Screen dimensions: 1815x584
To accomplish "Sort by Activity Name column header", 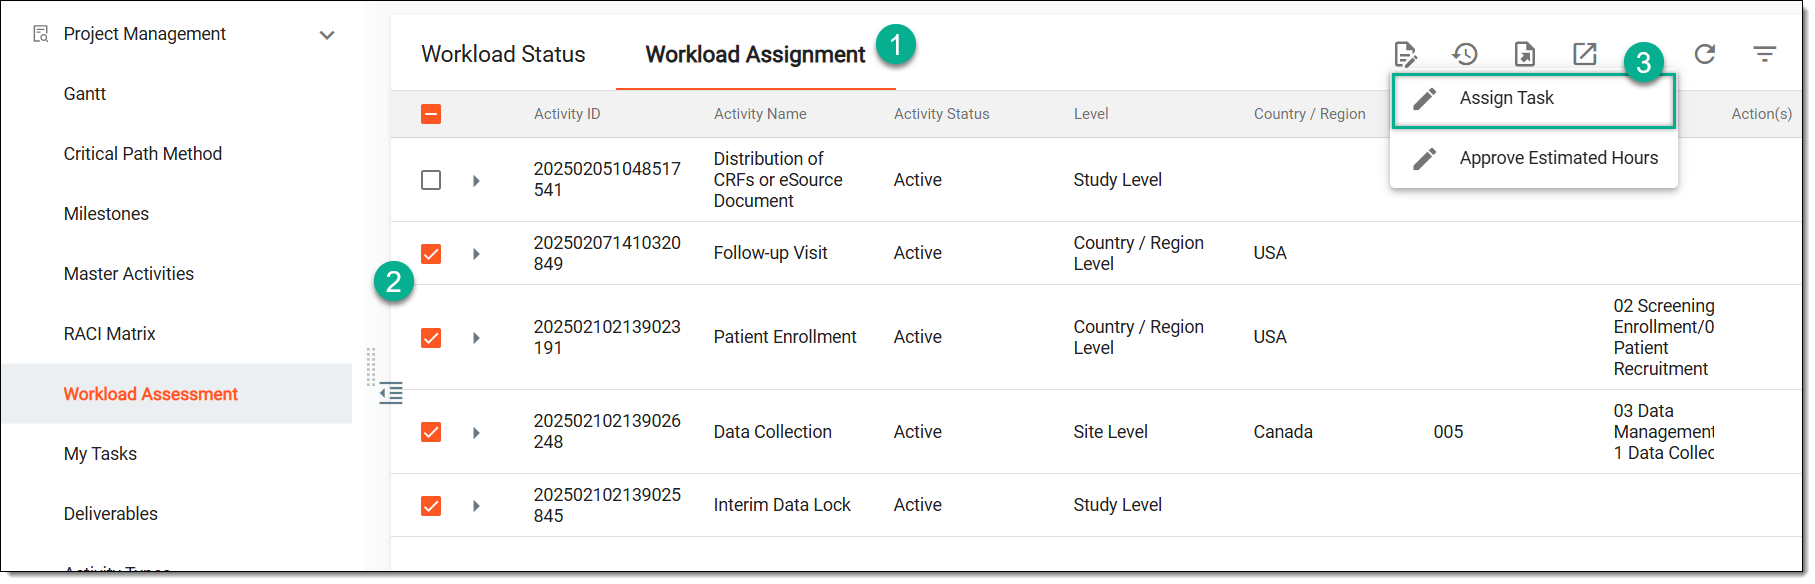I will 760,114.
